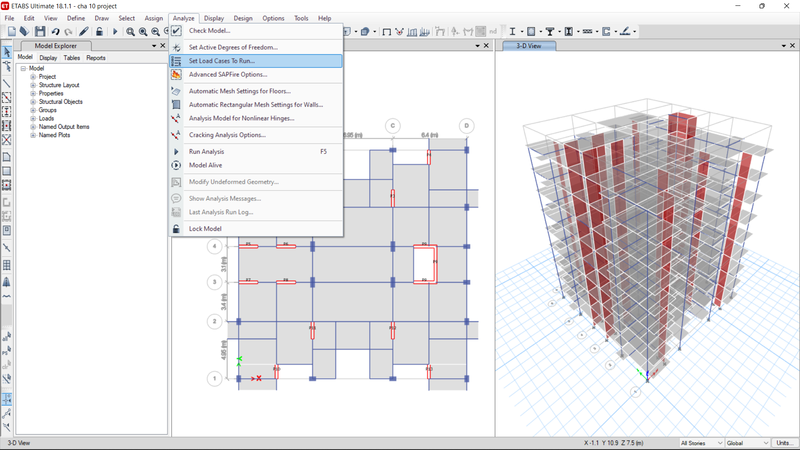Click grid bubble 3 in plan view
The width and height of the screenshot is (800, 450).
tap(214, 282)
